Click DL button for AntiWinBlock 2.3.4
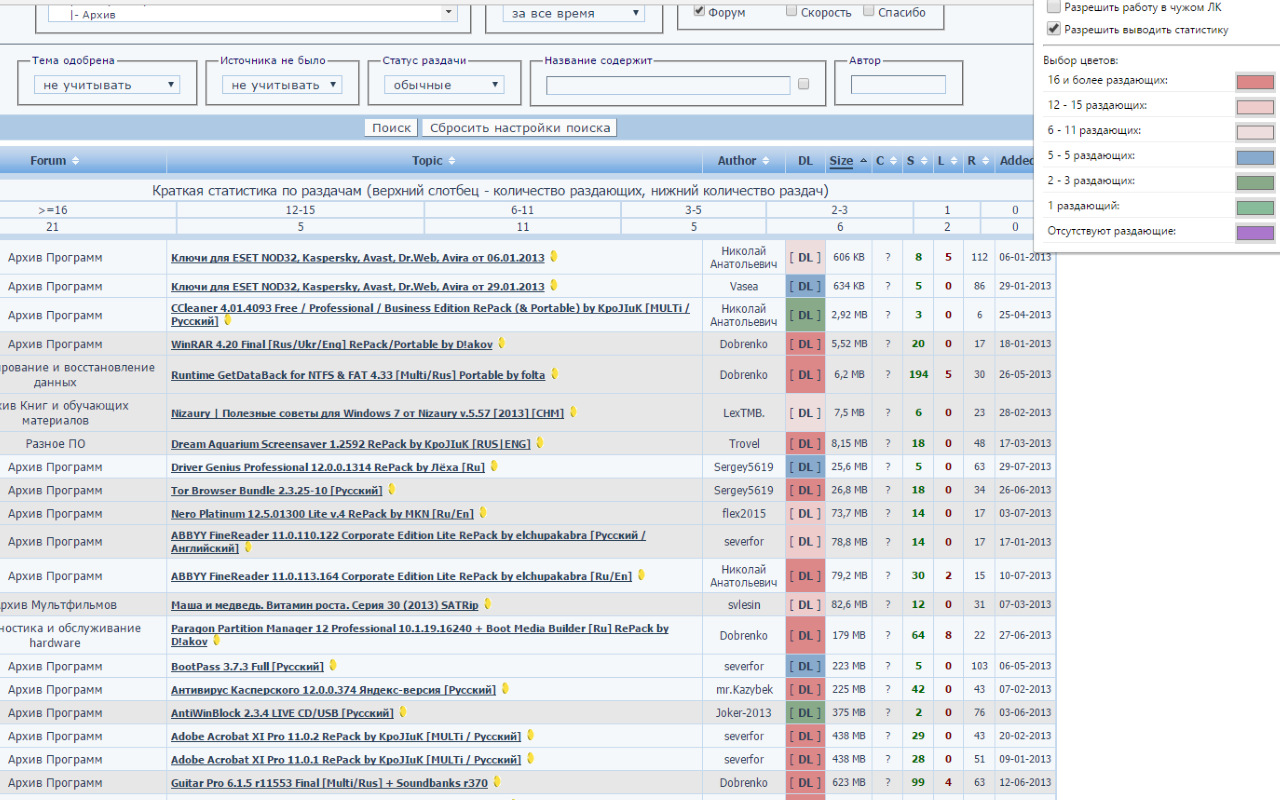Screen dimensions: 1280x800 point(805,713)
